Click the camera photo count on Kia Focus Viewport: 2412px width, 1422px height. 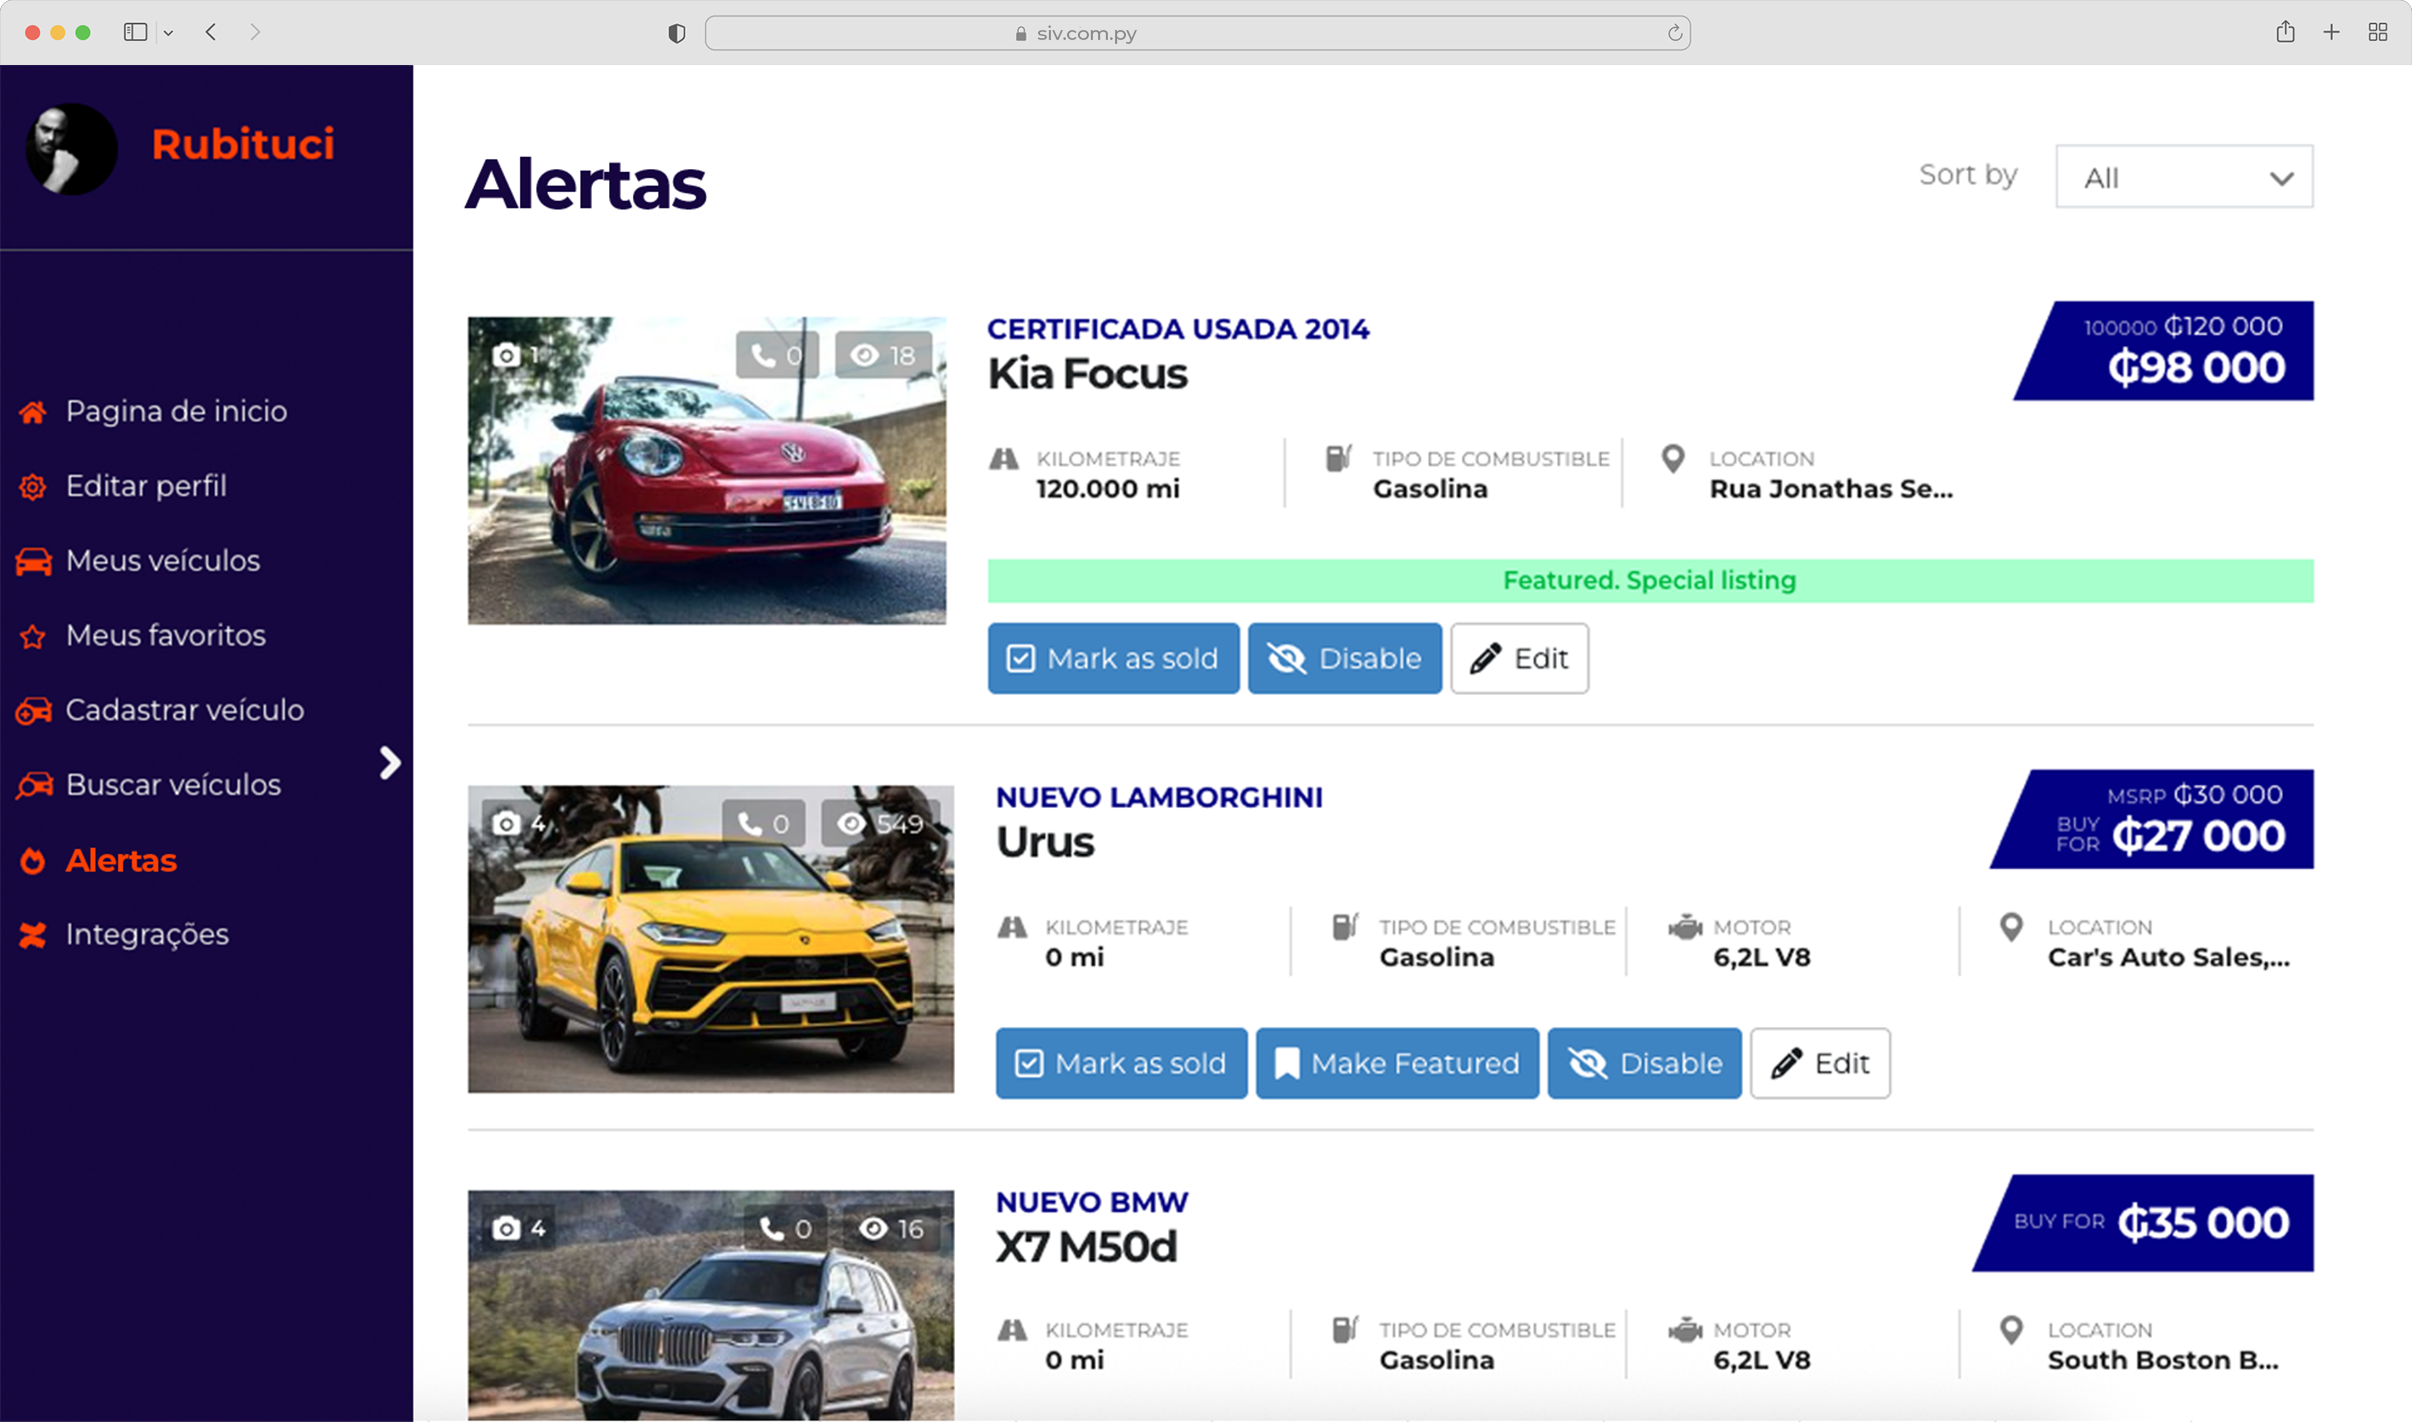[x=515, y=355]
